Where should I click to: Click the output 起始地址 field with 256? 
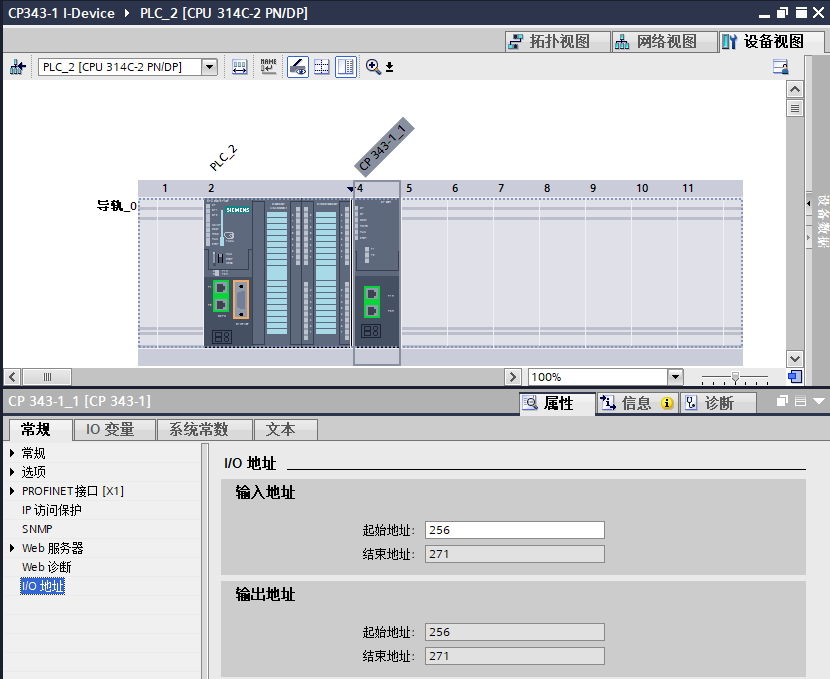(x=515, y=632)
